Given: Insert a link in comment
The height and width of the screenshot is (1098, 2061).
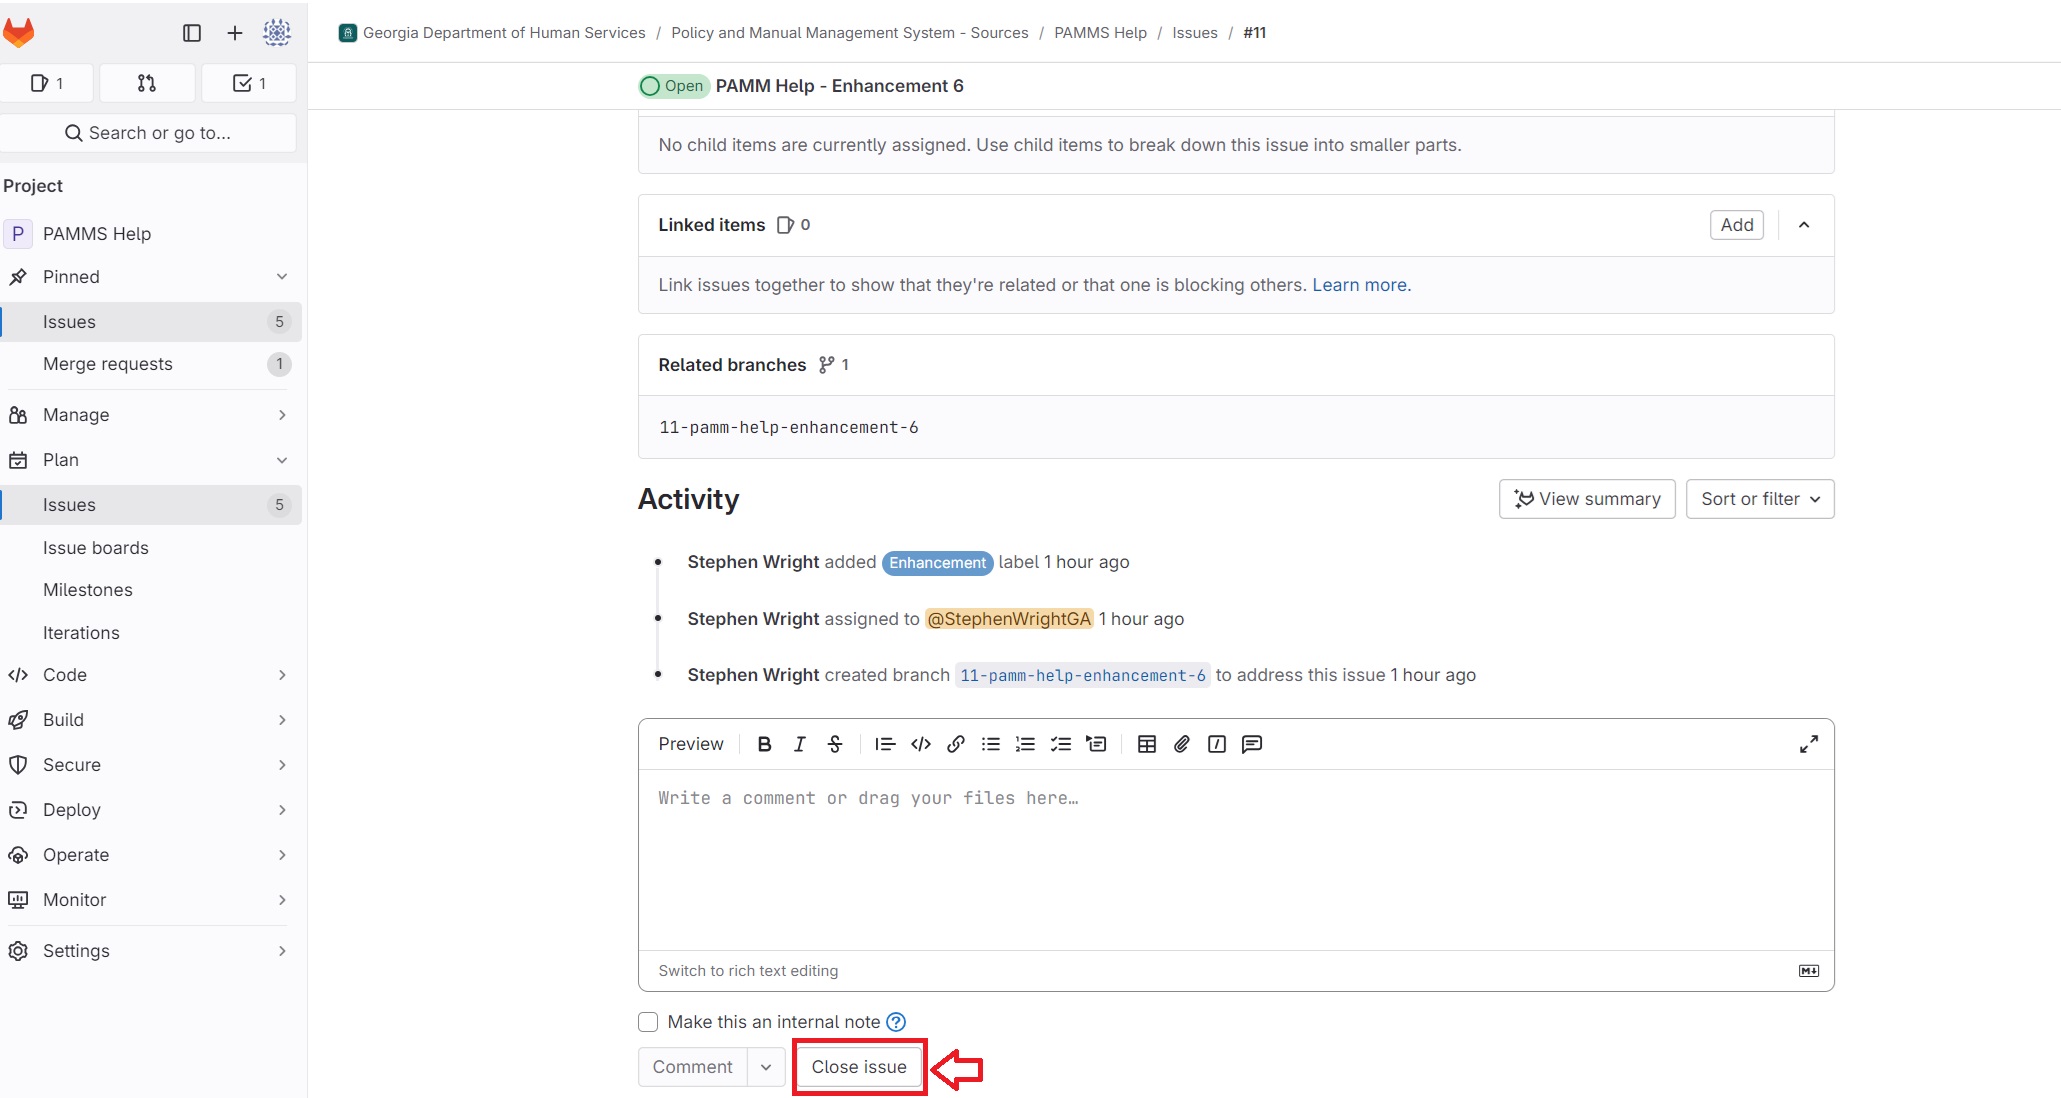Looking at the screenshot, I should click(956, 744).
